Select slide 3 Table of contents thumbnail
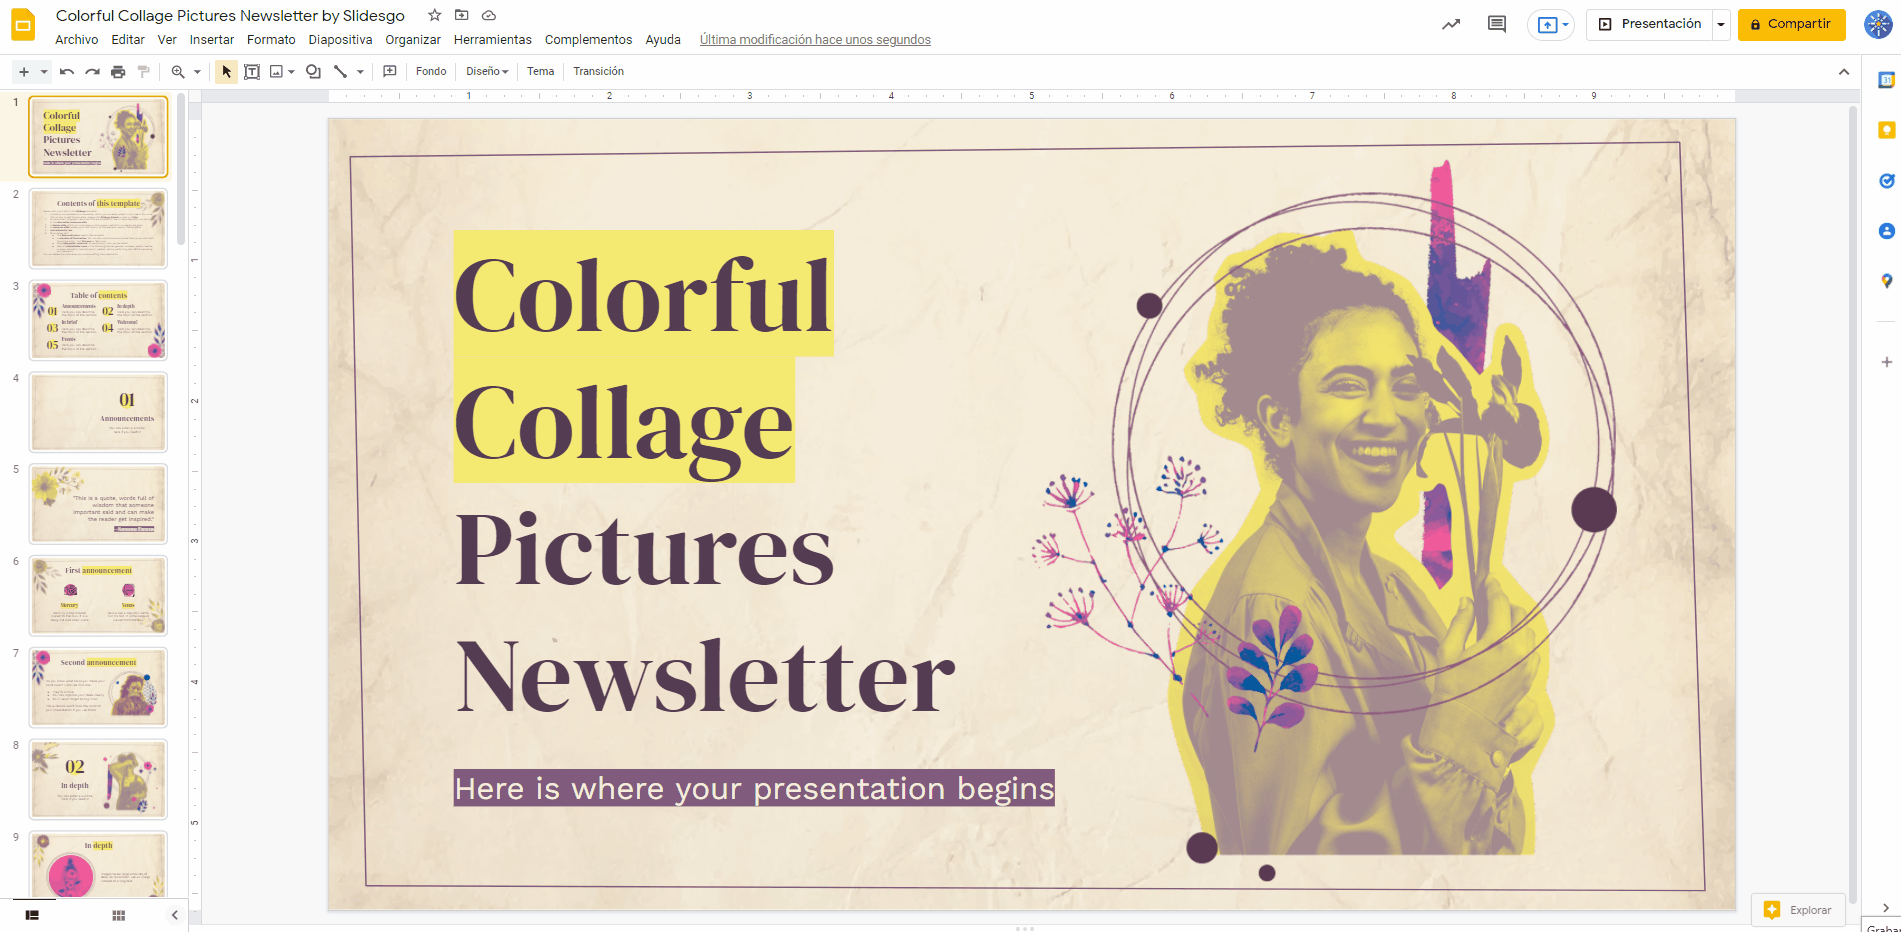The image size is (1901, 932). click(98, 320)
